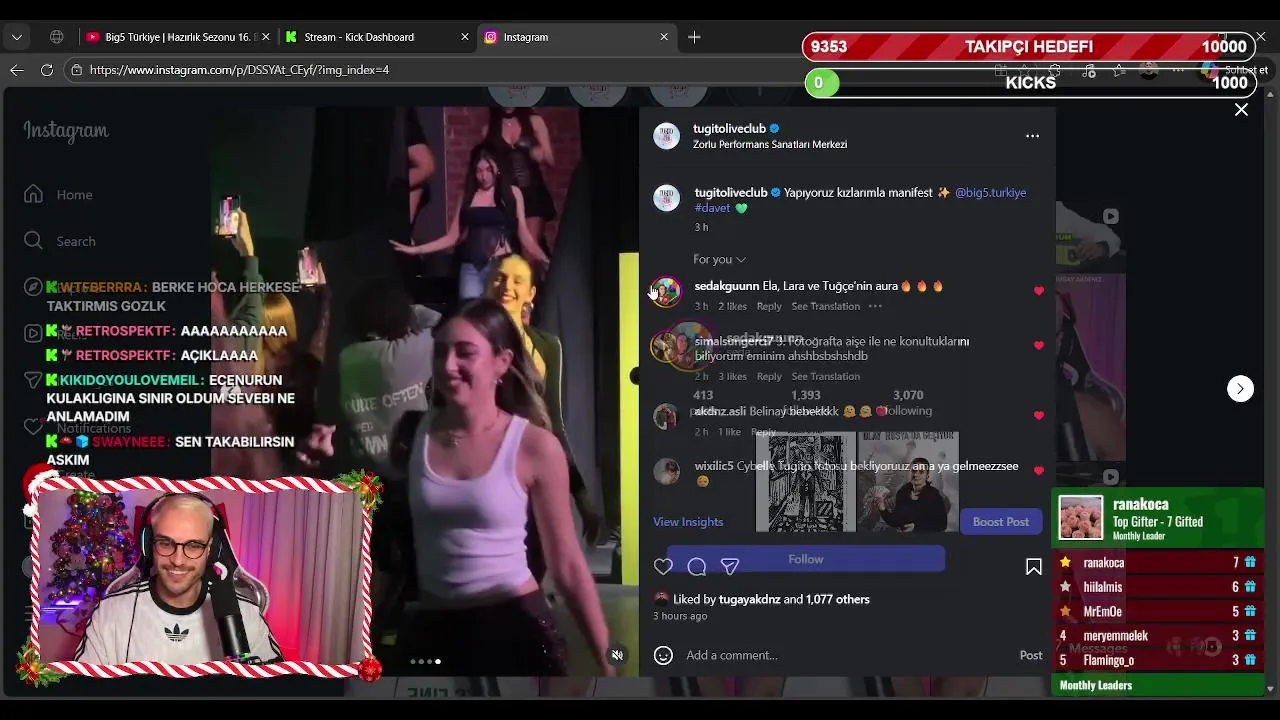Toggle like on simalsungerci7's comment
Viewport: 1280px width, 720px height.
point(1039,346)
